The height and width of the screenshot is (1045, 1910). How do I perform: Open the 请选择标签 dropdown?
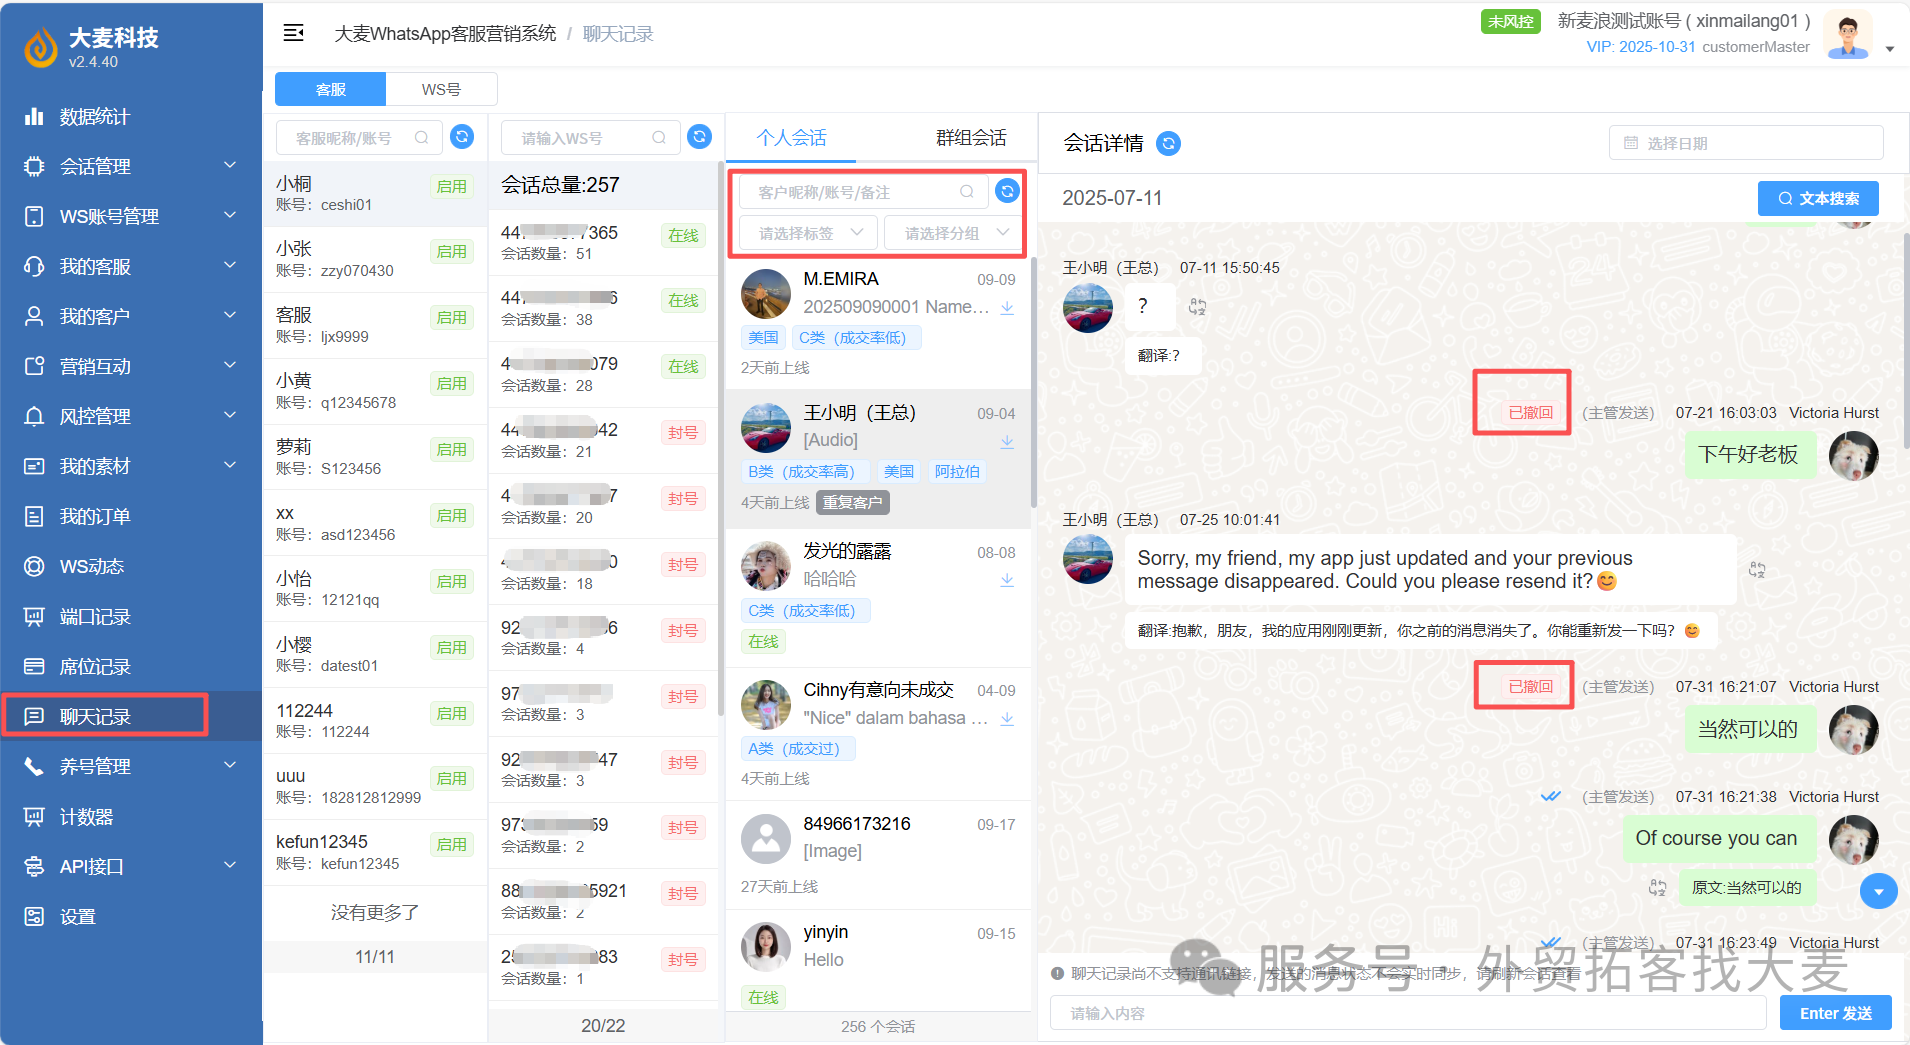[x=808, y=233]
